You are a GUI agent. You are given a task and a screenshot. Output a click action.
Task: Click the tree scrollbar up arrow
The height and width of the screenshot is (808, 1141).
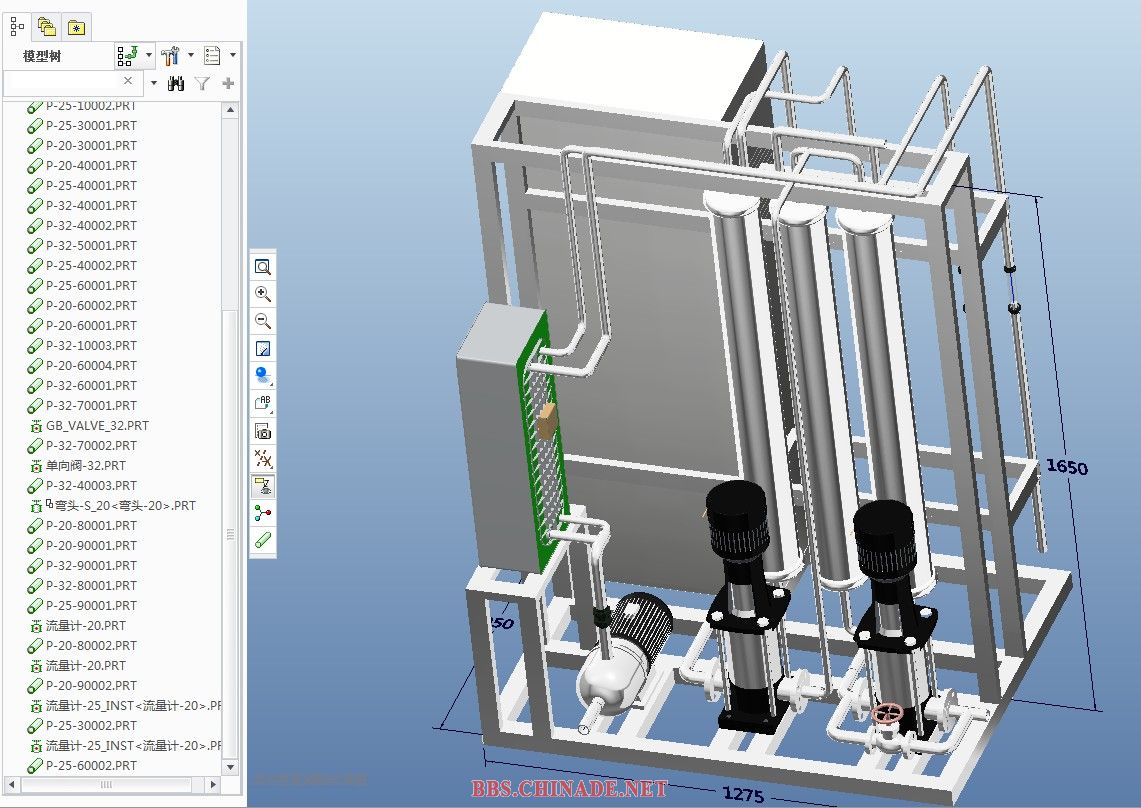231,110
